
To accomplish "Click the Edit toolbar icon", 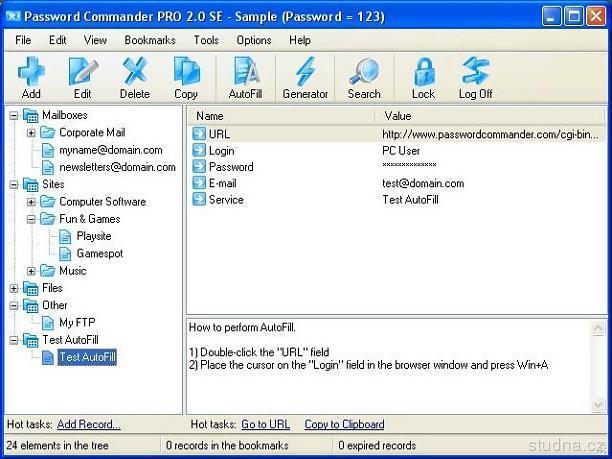I will click(82, 77).
